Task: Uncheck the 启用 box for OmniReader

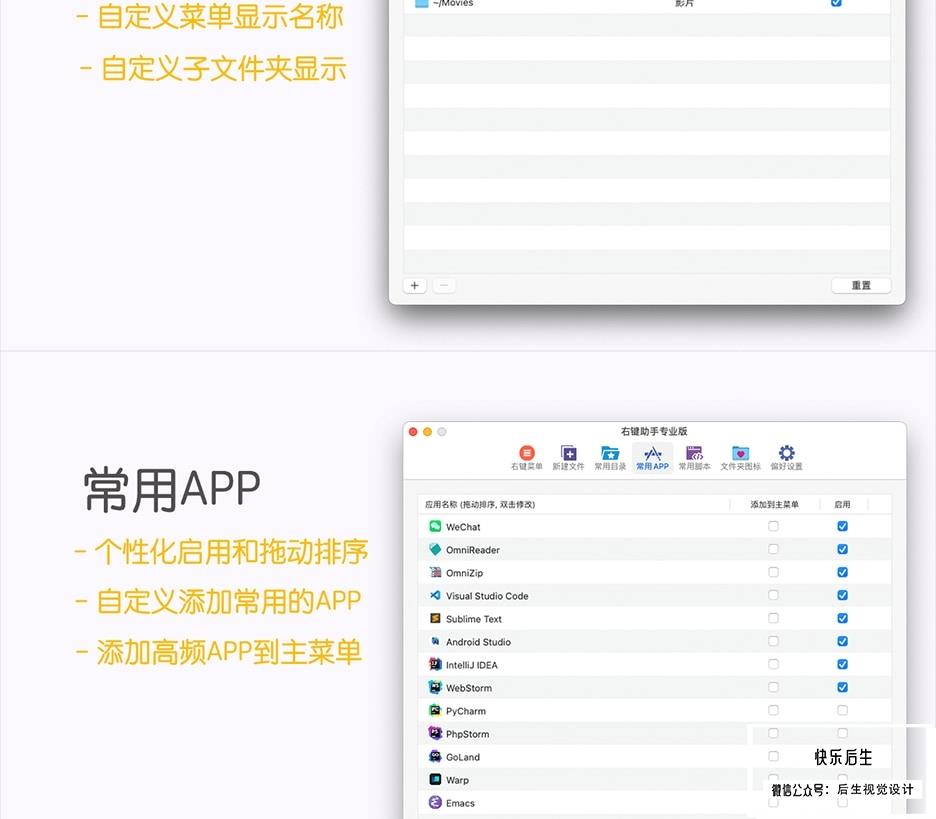Action: [x=842, y=549]
